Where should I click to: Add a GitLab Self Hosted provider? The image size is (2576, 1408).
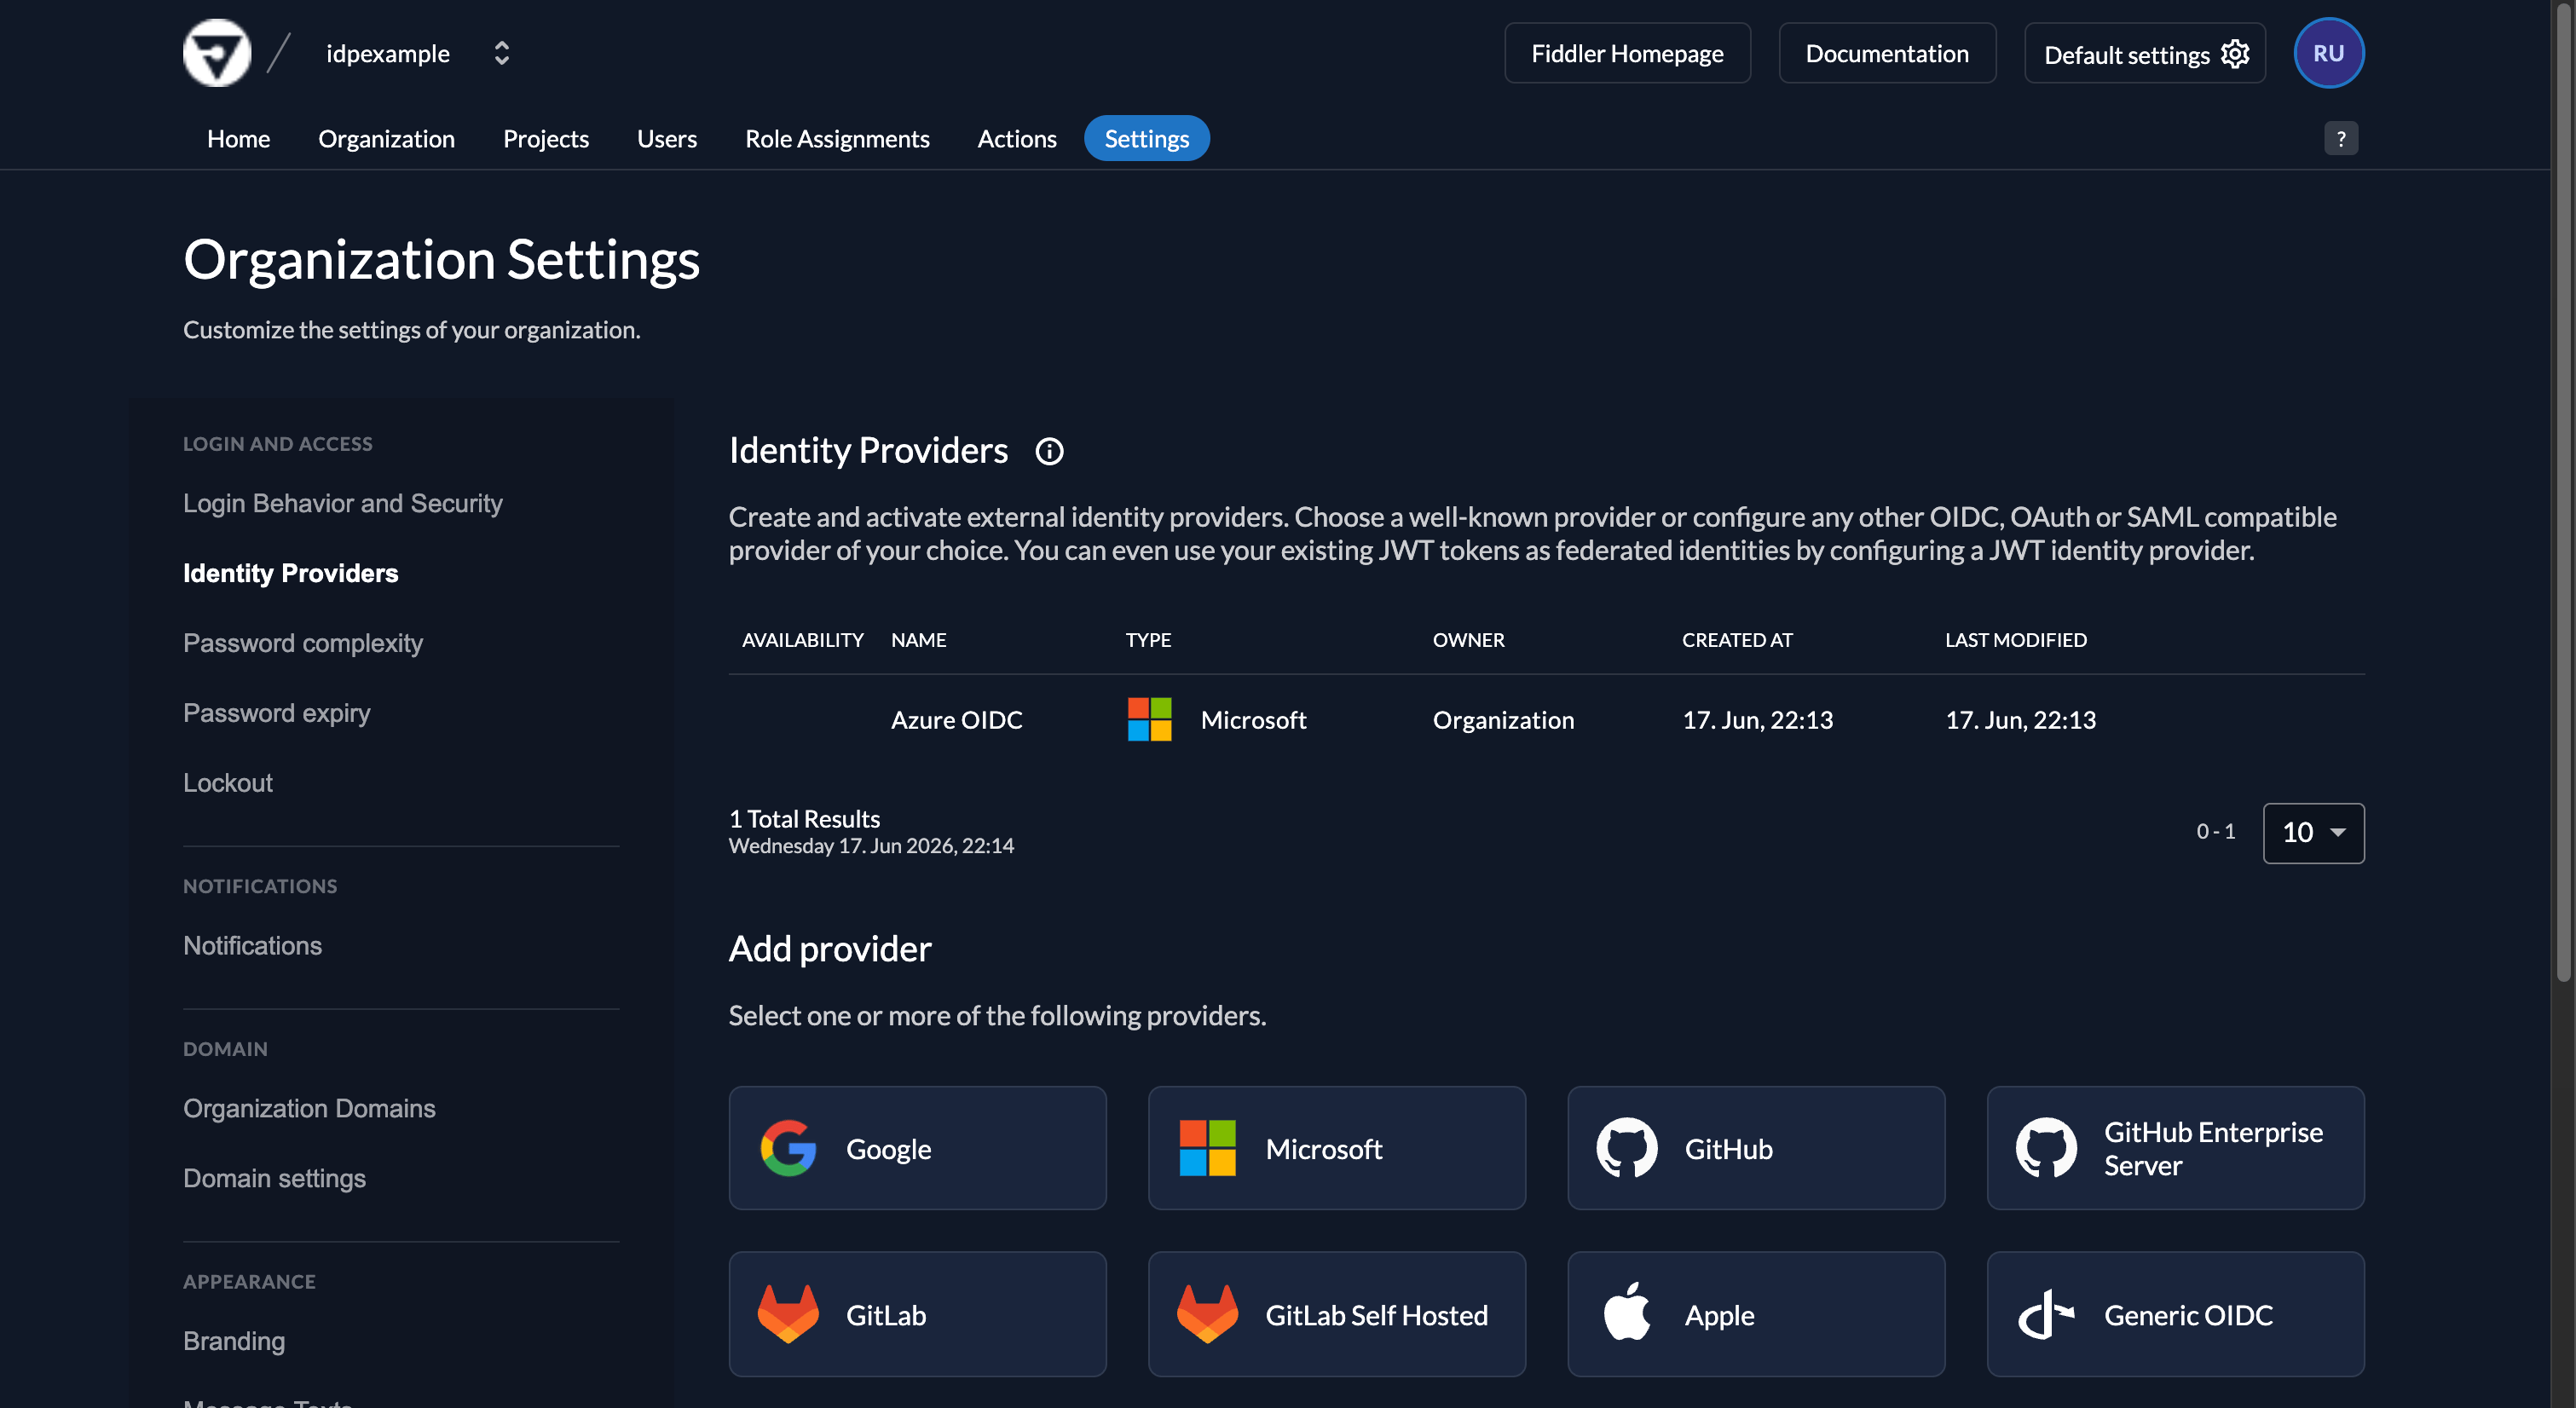1336,1314
